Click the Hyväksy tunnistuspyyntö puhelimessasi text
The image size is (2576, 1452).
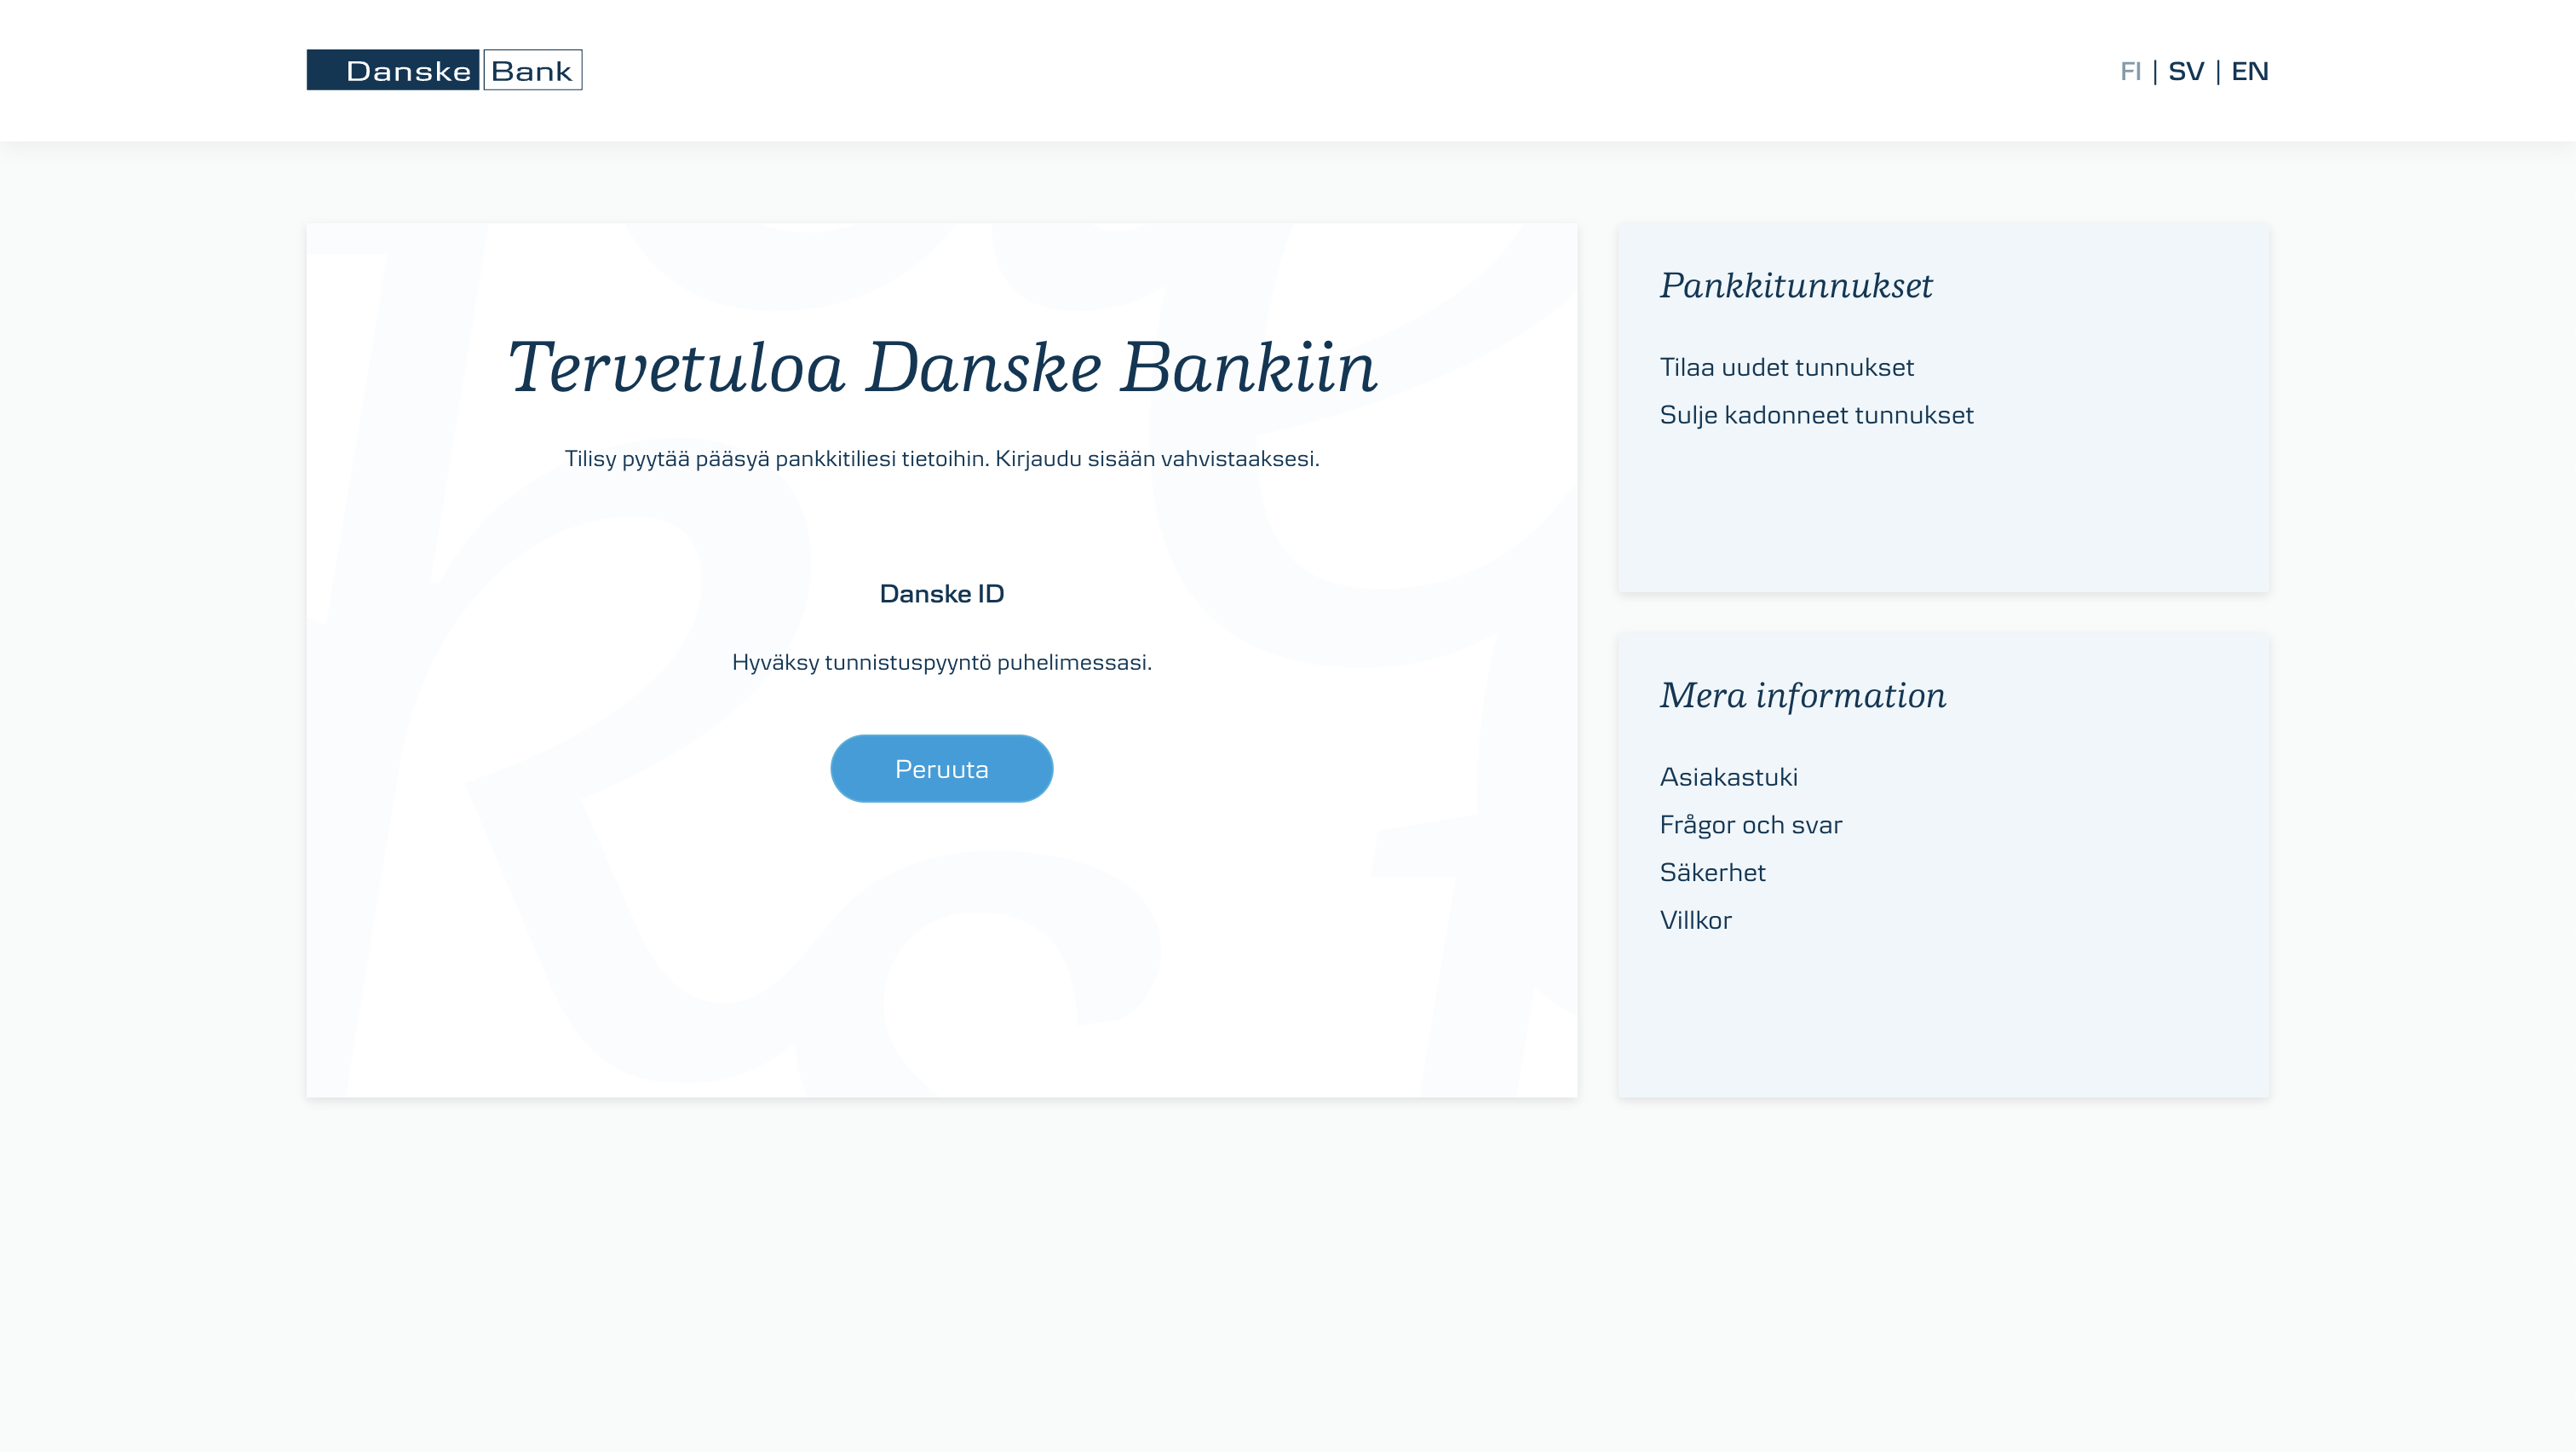coord(941,662)
